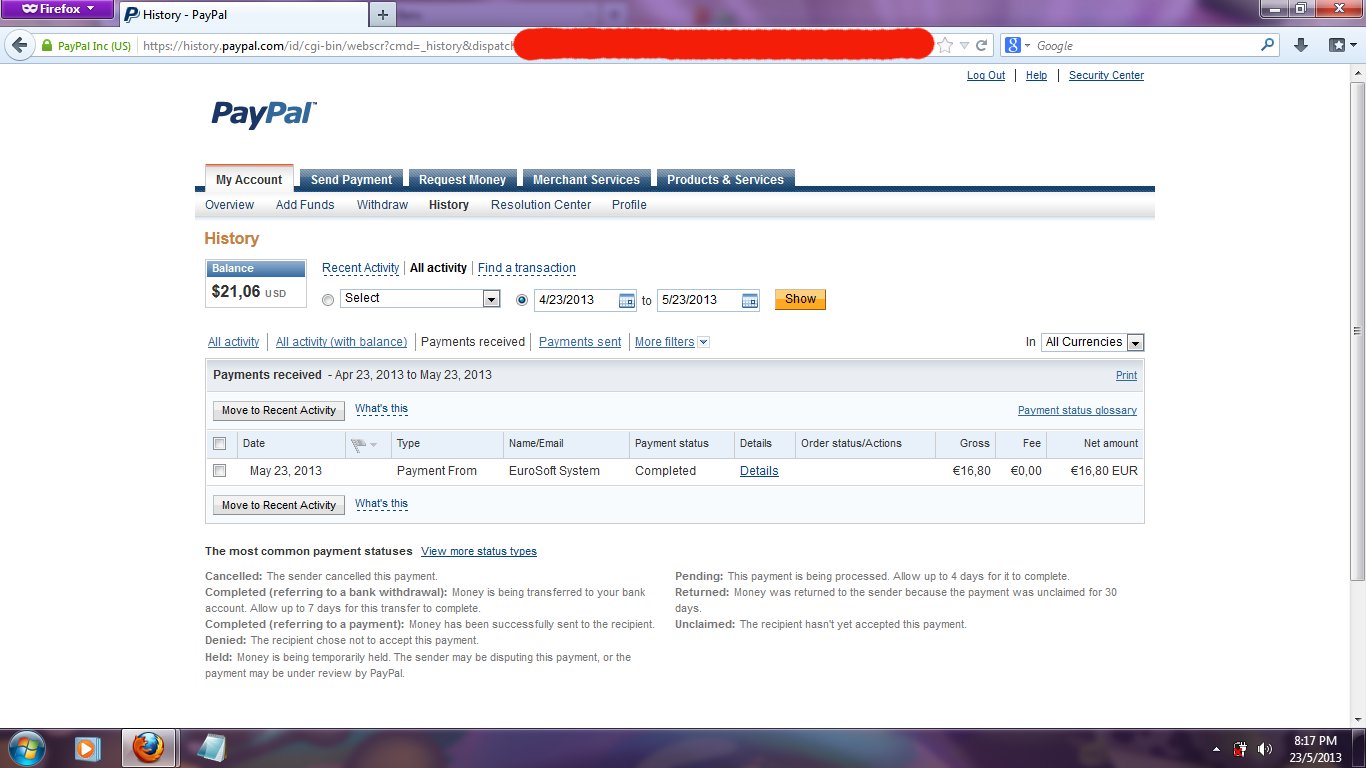Click the lower Move to Recent Activity button
The image size is (1366, 768).
click(x=279, y=505)
